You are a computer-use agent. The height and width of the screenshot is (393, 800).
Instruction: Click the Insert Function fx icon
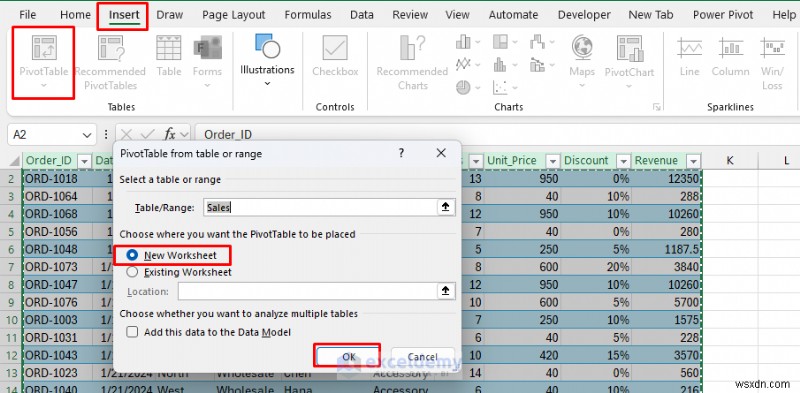[x=170, y=134]
